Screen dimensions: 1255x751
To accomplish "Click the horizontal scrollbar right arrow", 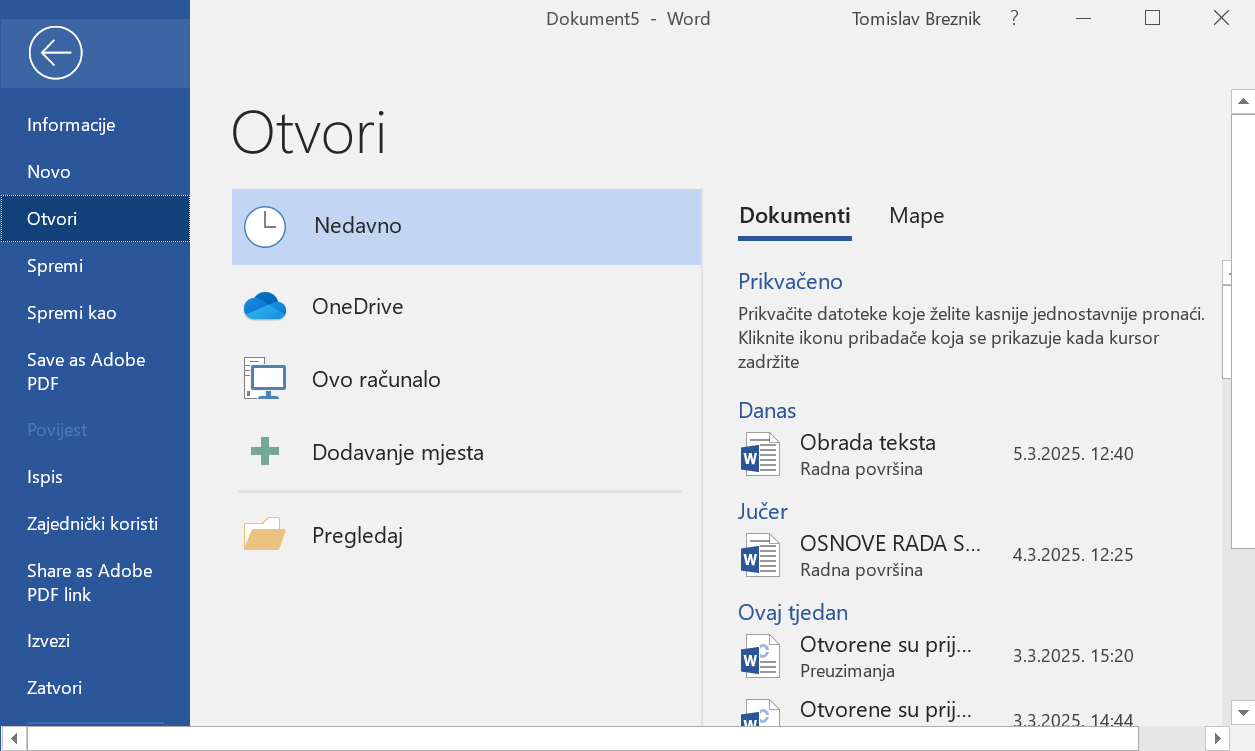I will click(x=1217, y=739).
